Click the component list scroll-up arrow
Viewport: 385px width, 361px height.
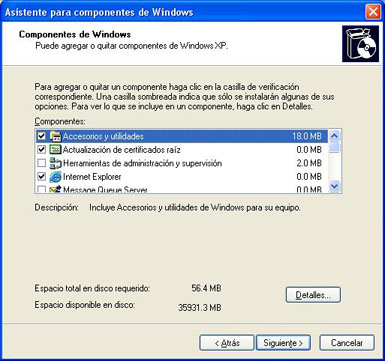tap(334, 136)
